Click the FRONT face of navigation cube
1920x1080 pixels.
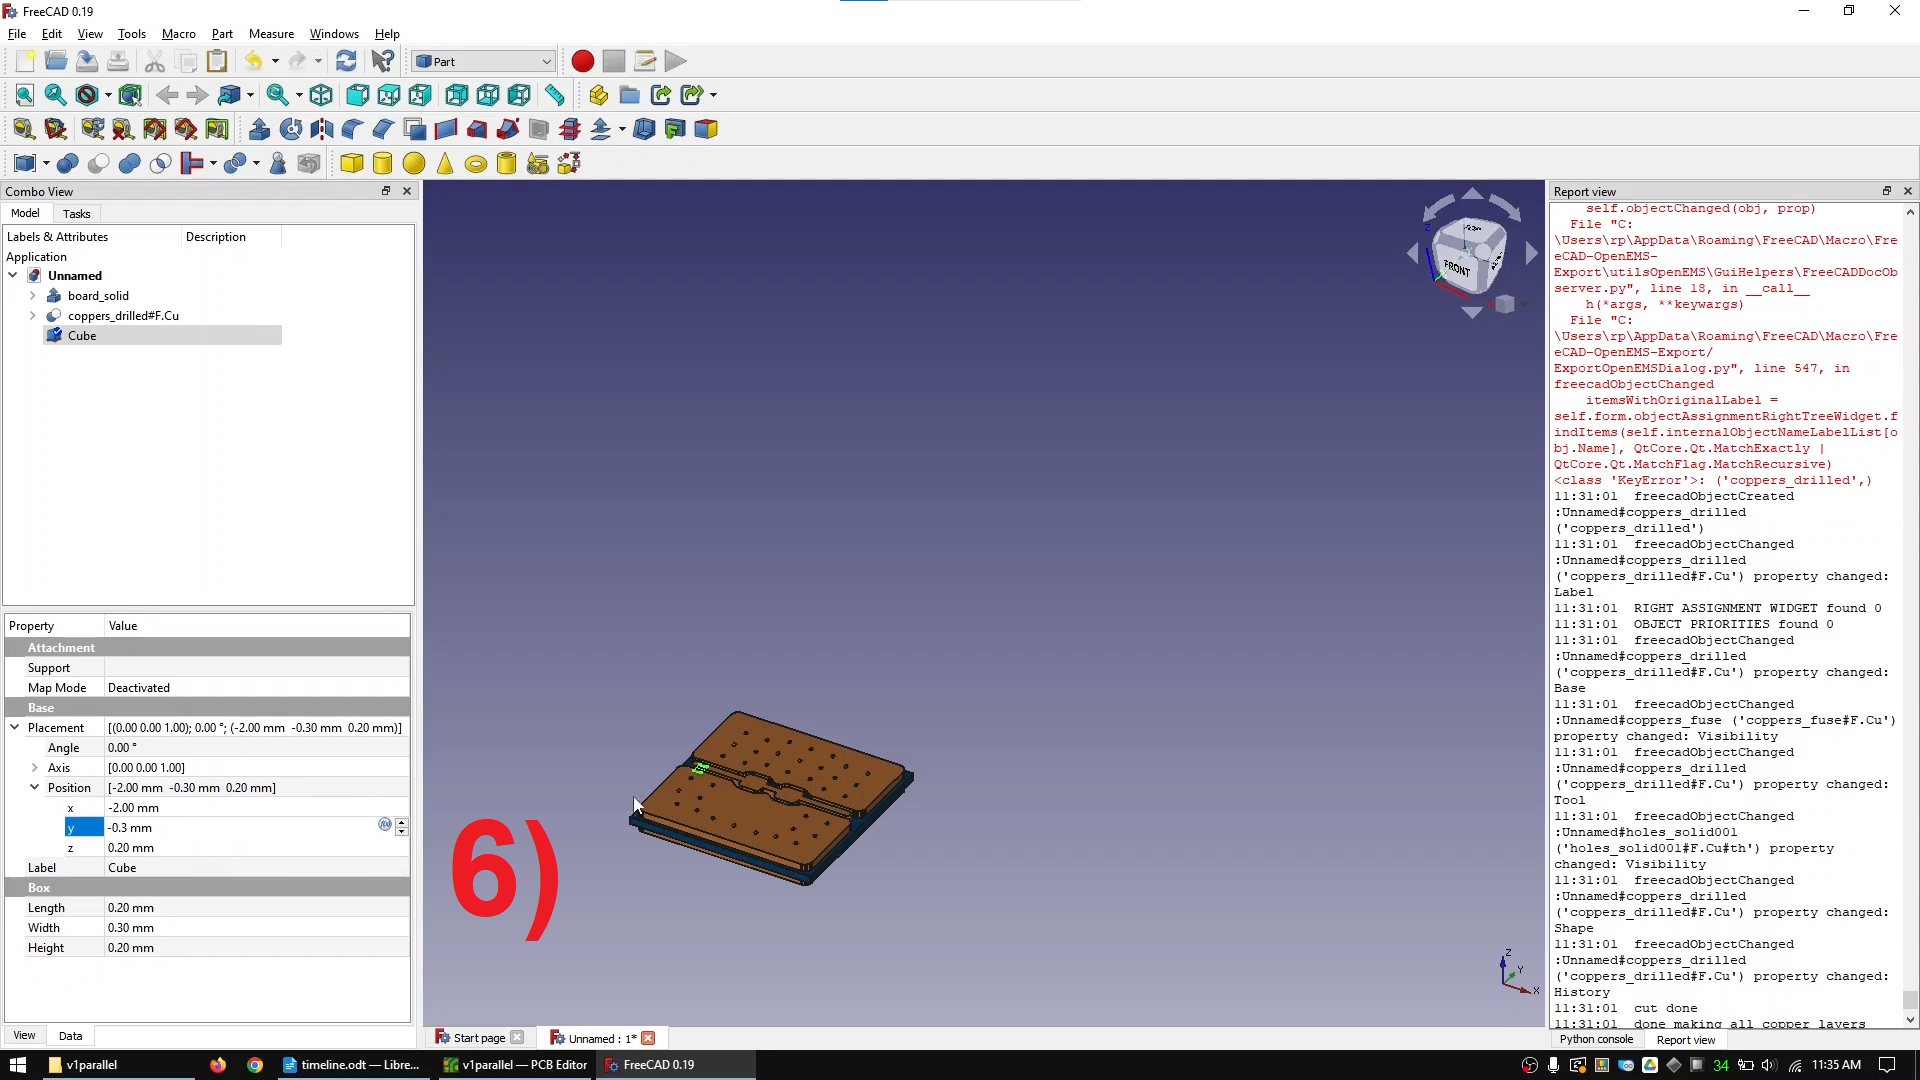(x=1458, y=268)
